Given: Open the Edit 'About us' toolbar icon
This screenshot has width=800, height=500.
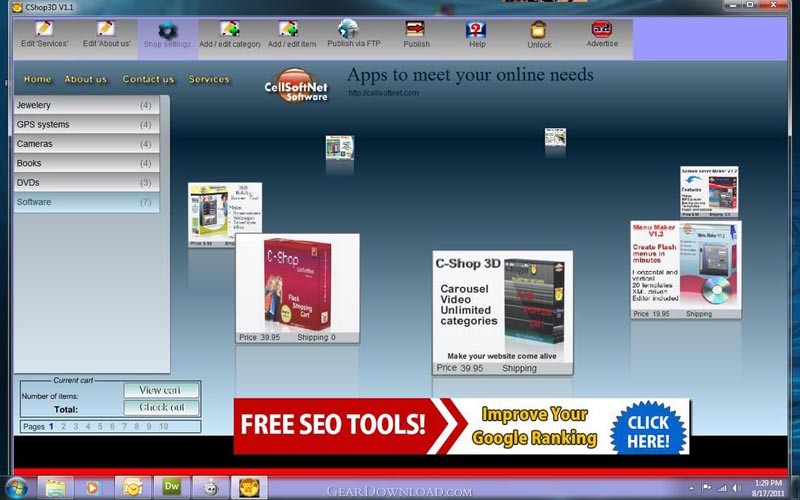Looking at the screenshot, I should 106,29.
